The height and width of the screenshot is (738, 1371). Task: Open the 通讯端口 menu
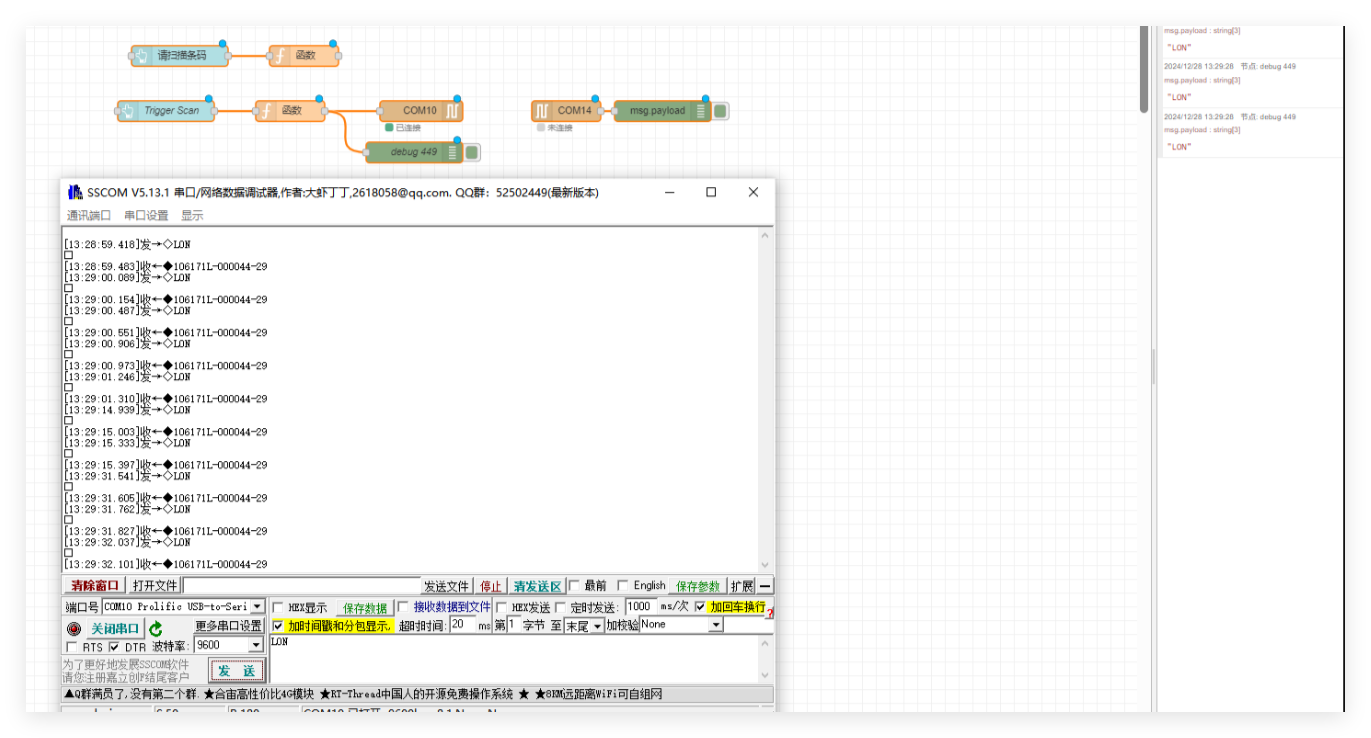tap(89, 215)
